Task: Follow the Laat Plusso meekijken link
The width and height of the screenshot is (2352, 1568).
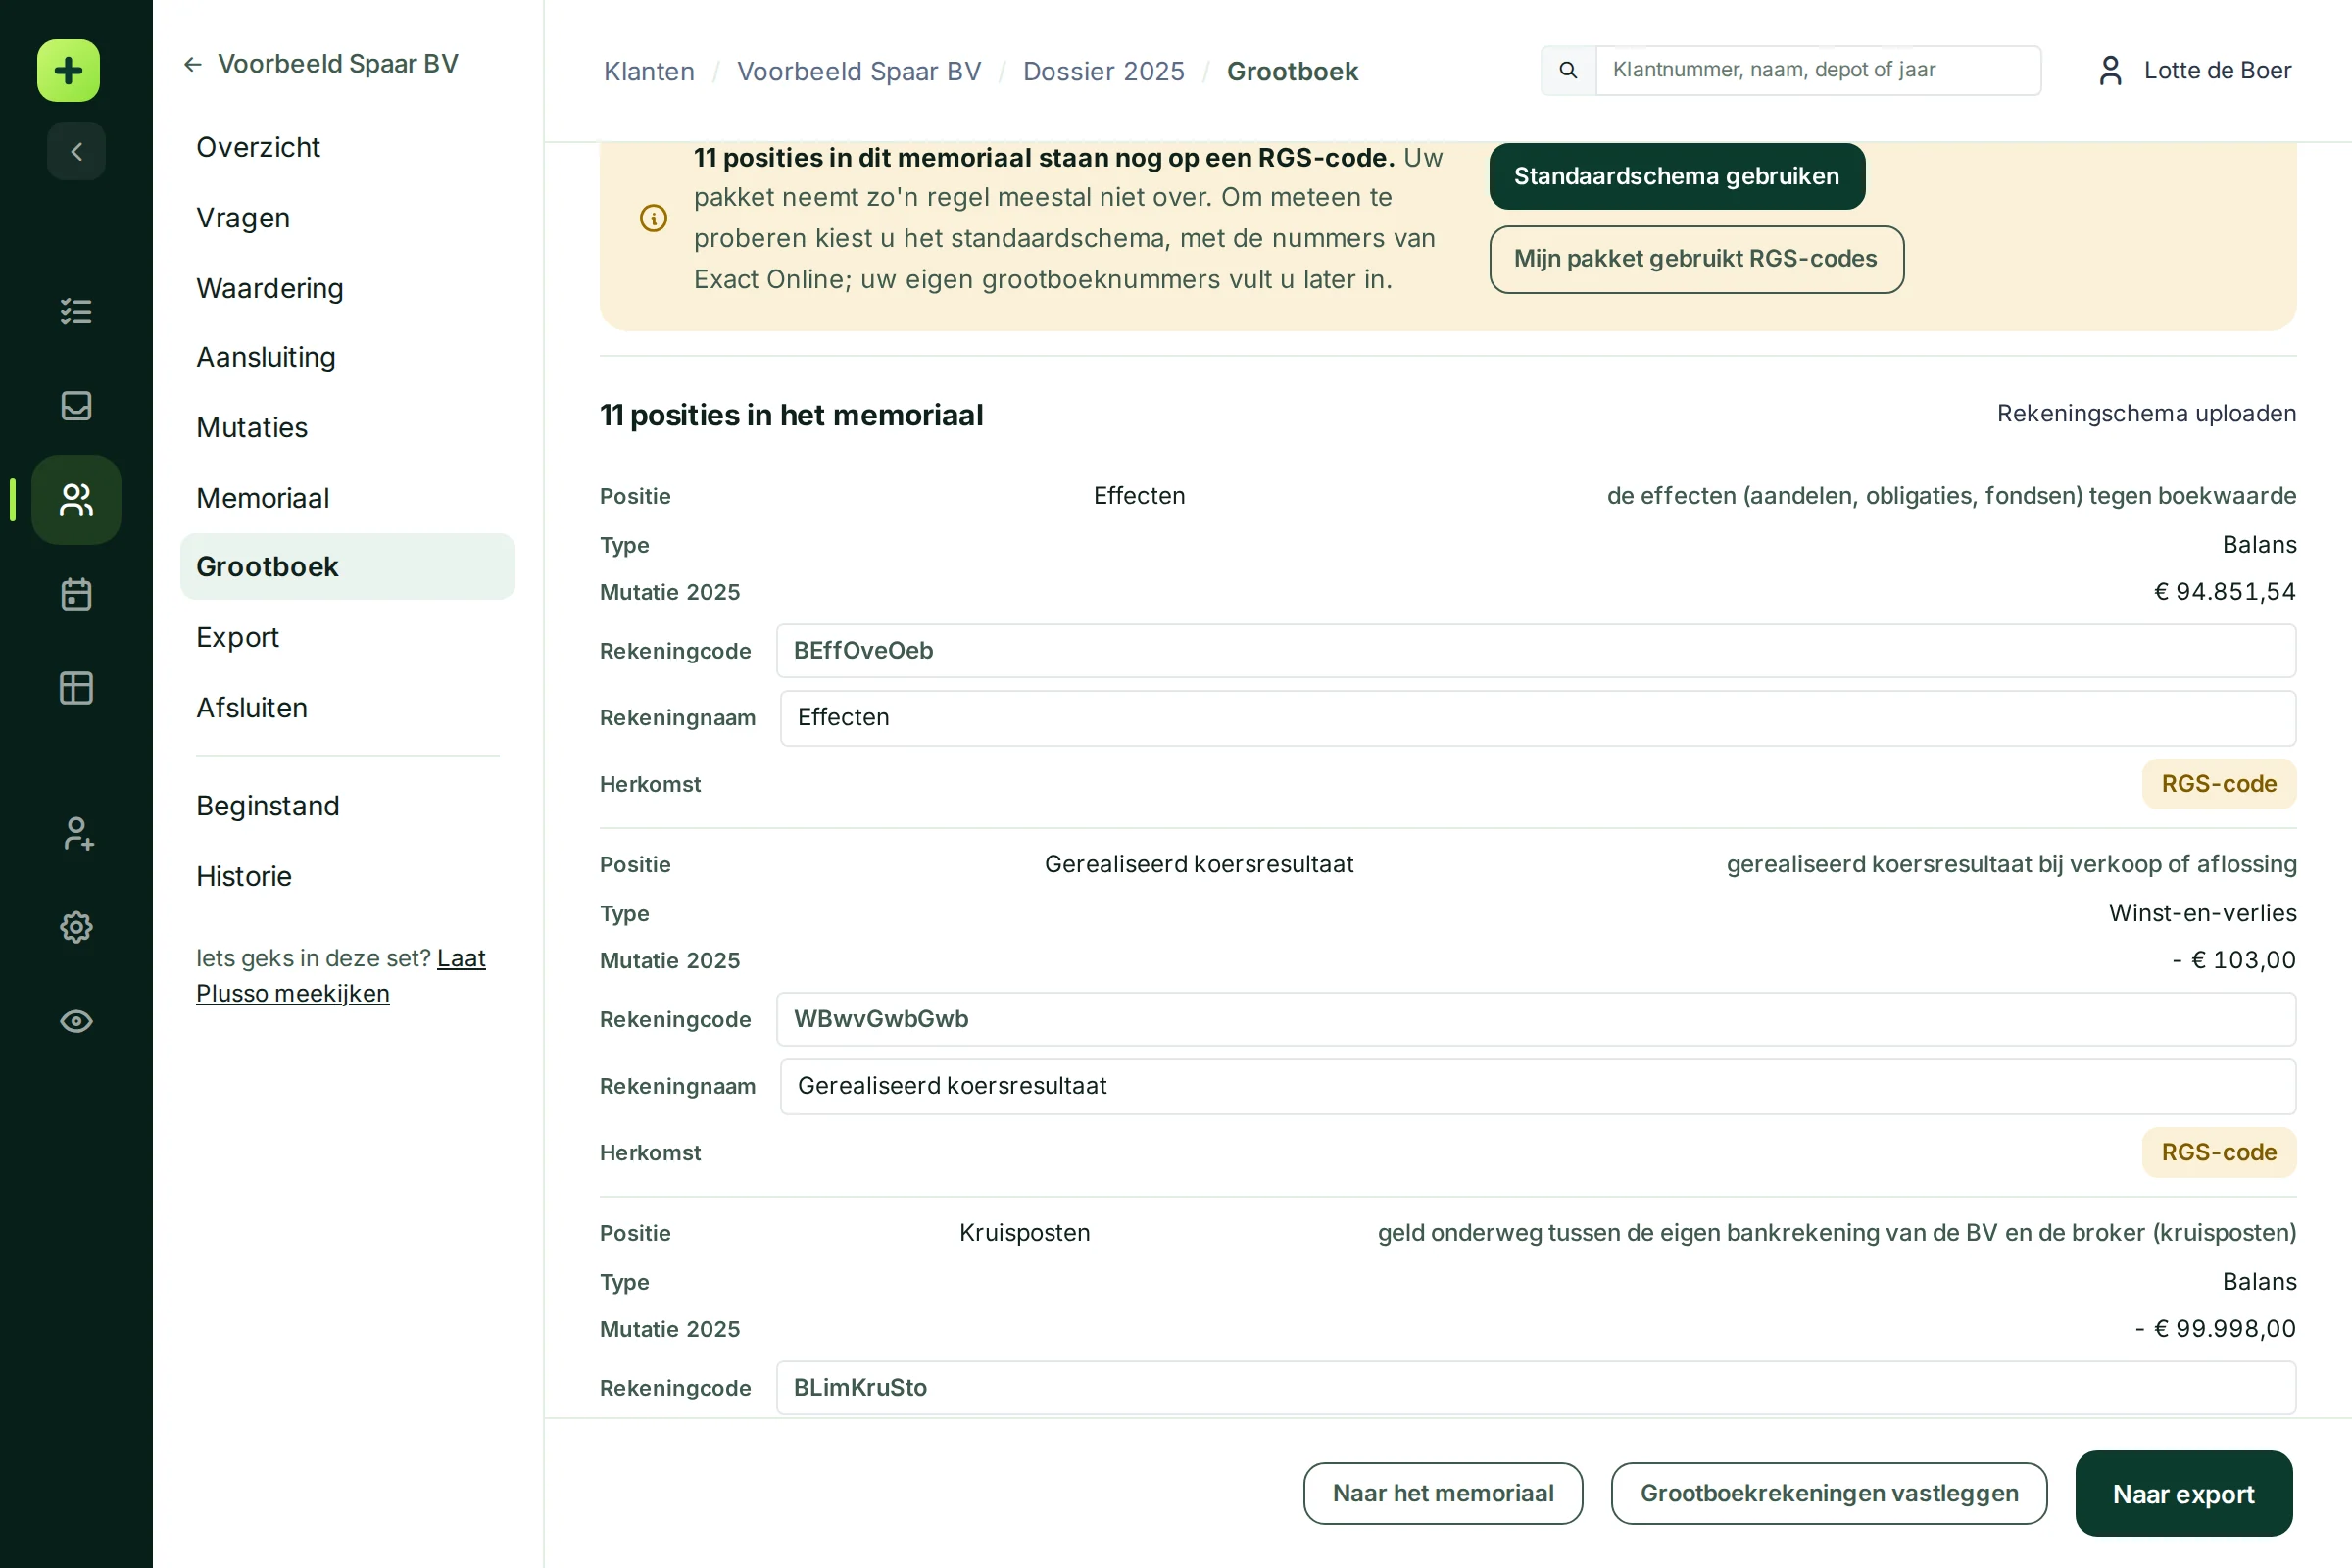Action: tap(340, 976)
